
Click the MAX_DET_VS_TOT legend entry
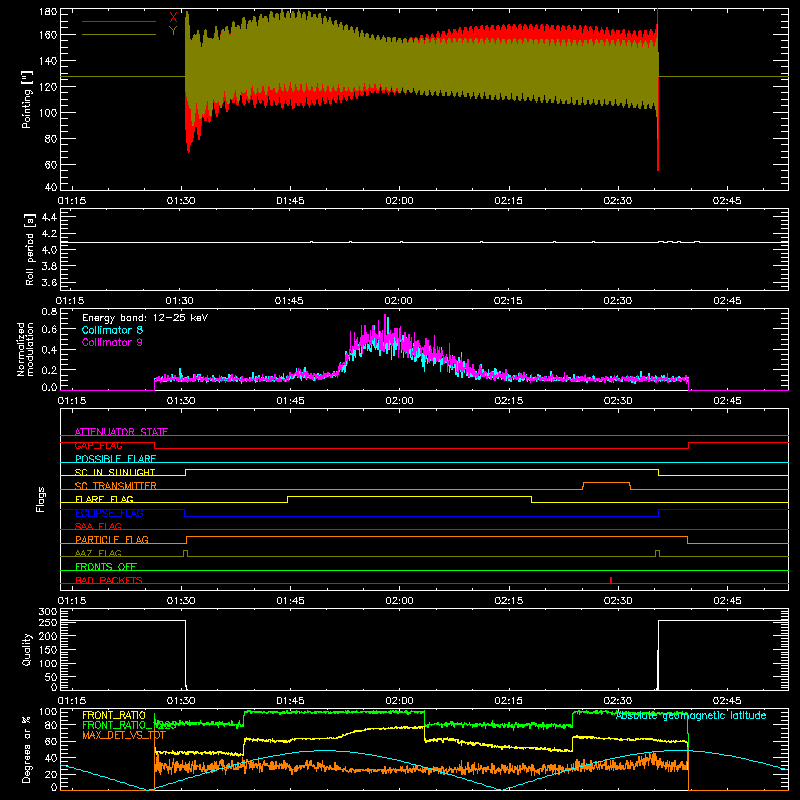click(124, 735)
